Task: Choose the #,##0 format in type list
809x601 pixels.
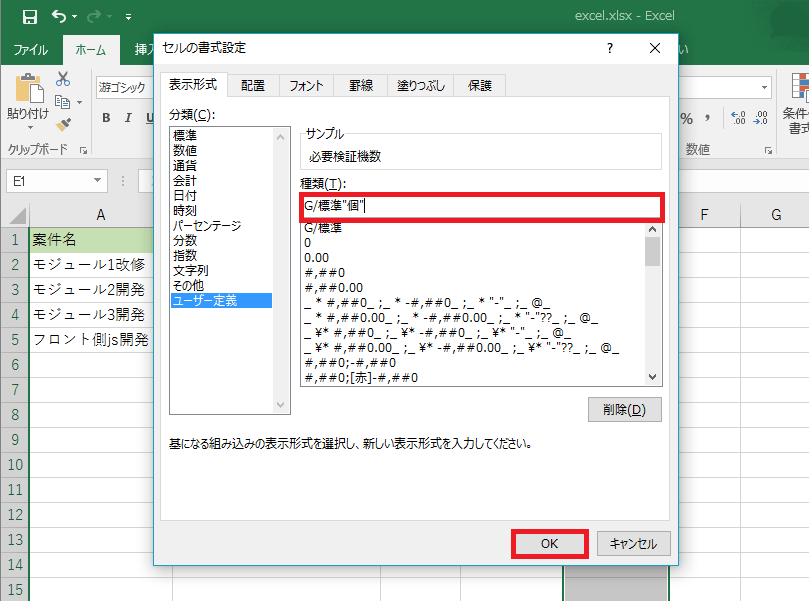Action: click(474, 272)
